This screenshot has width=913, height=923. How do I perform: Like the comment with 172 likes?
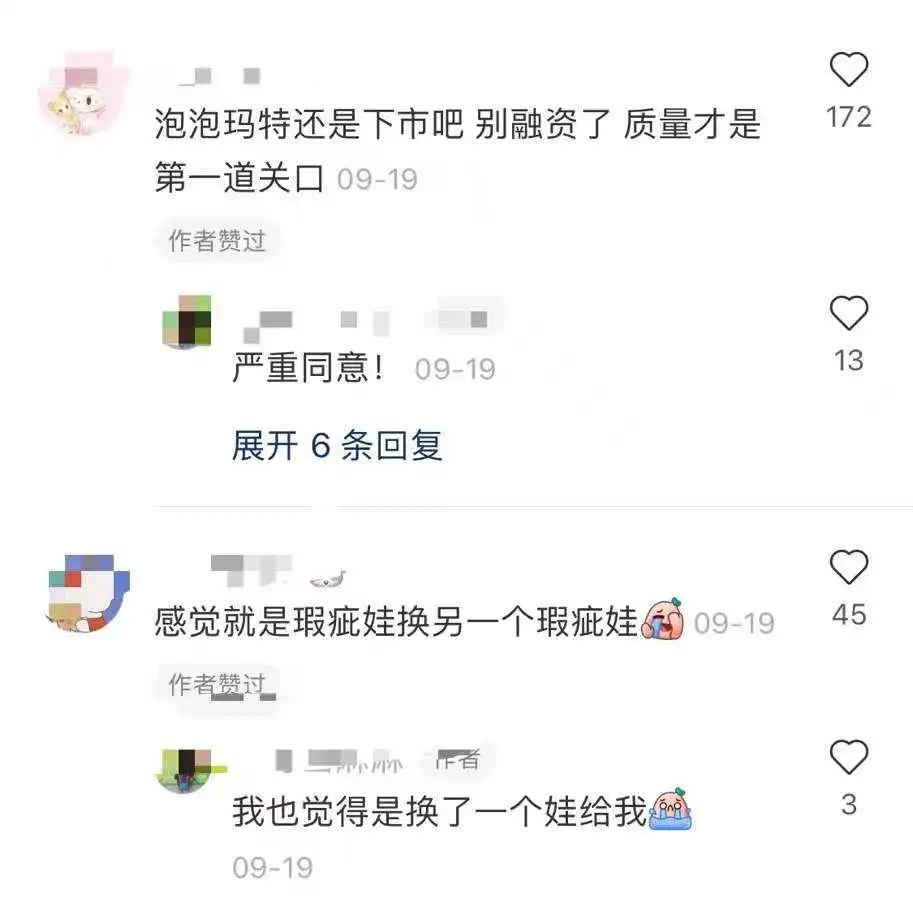point(849,69)
